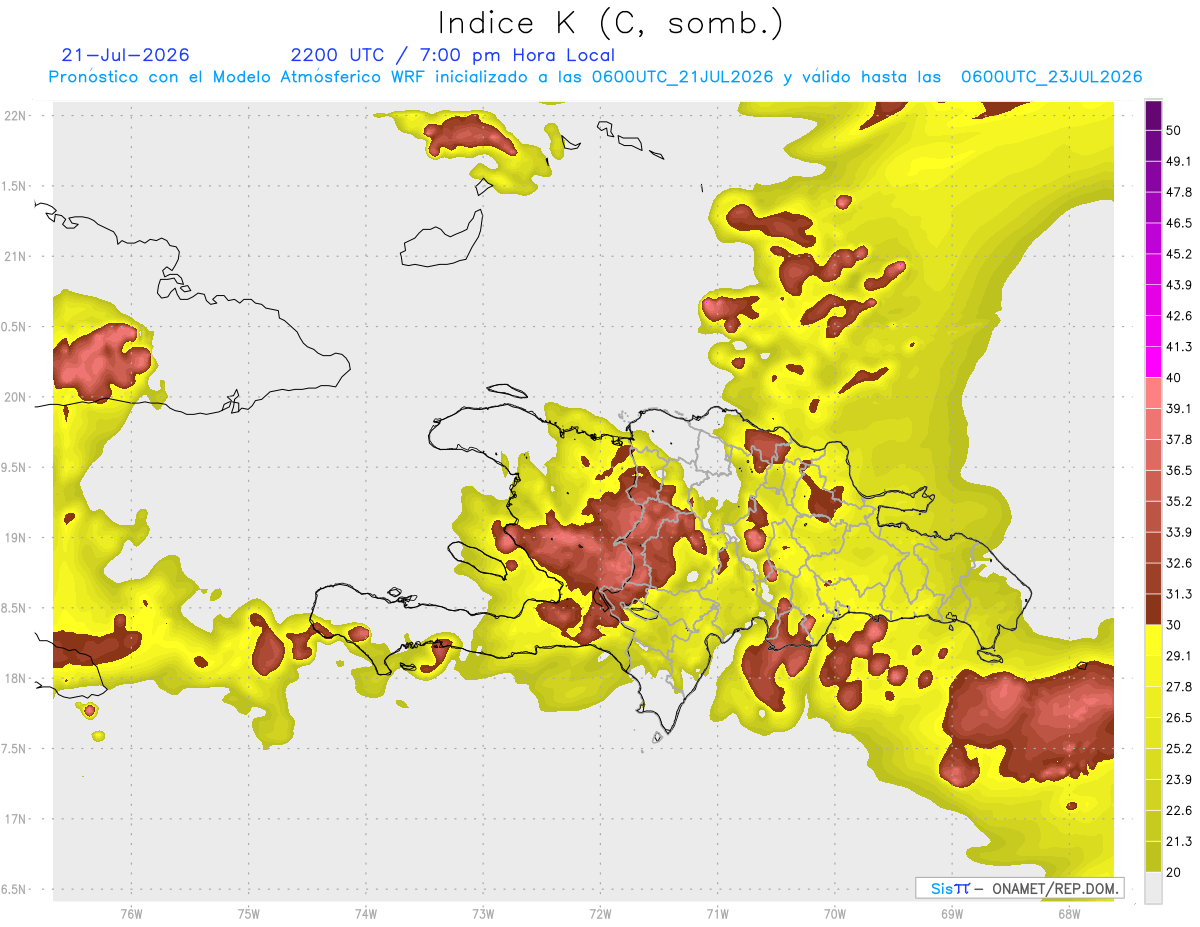Screen dimensions: 1200x927
Task: Click the '32.6' color scale value
Action: coord(1179,563)
